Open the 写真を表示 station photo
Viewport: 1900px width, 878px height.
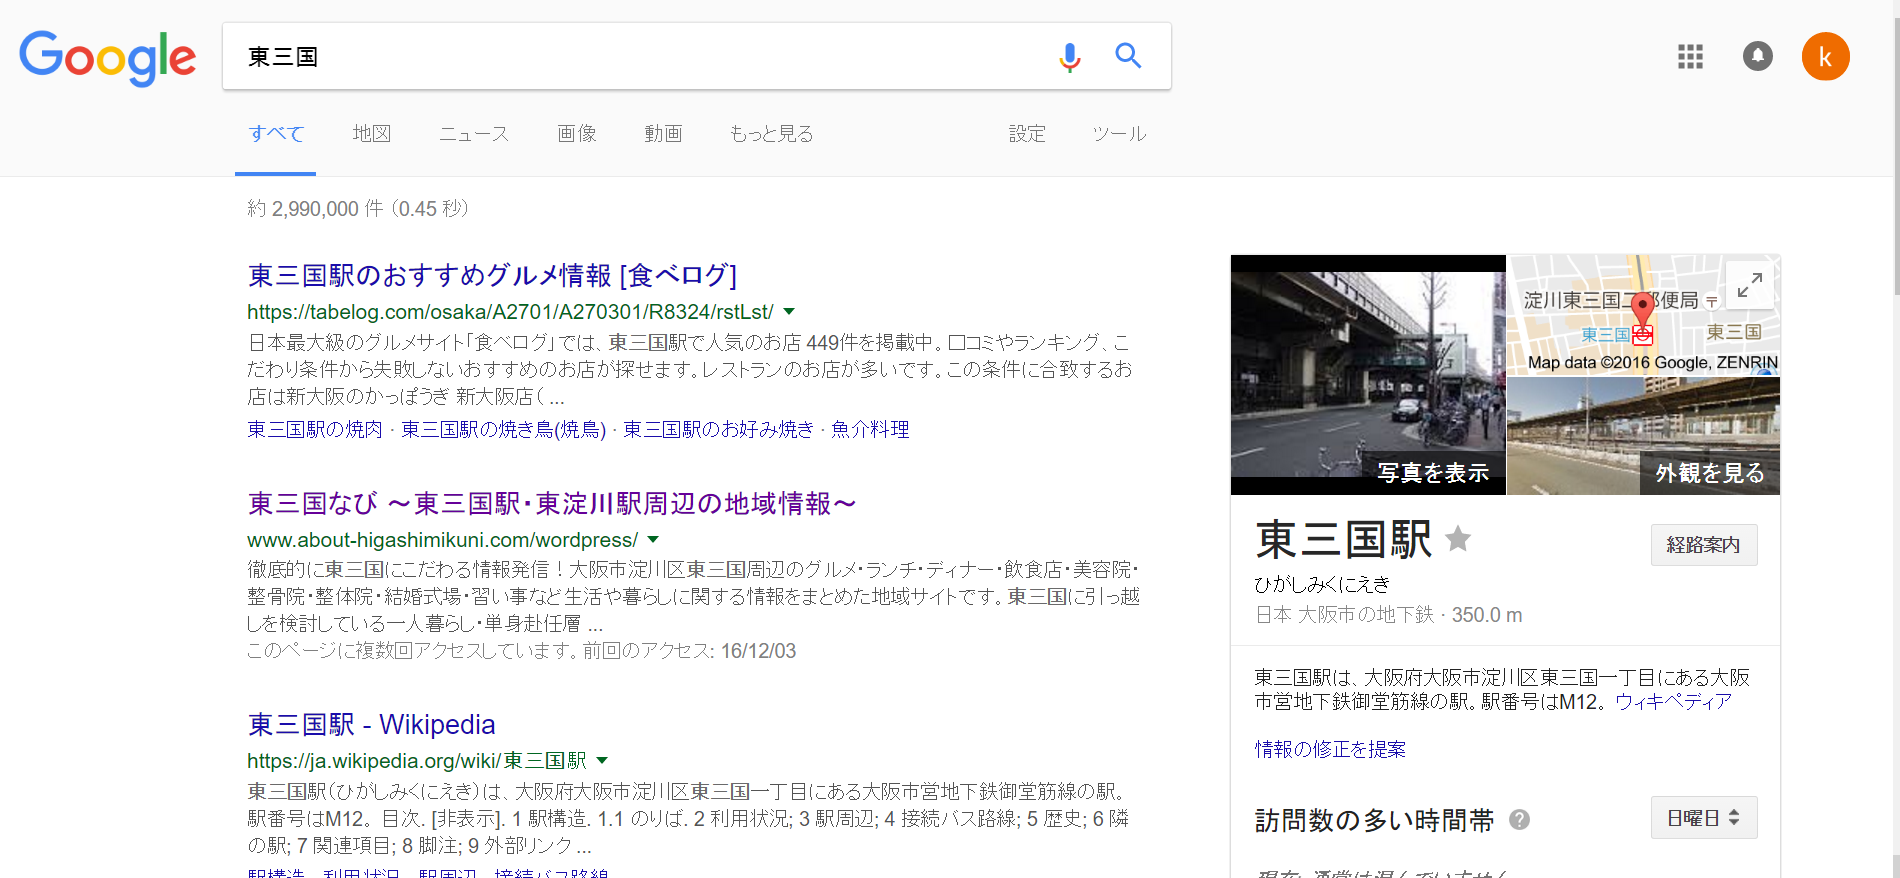pyautogui.click(x=1368, y=375)
